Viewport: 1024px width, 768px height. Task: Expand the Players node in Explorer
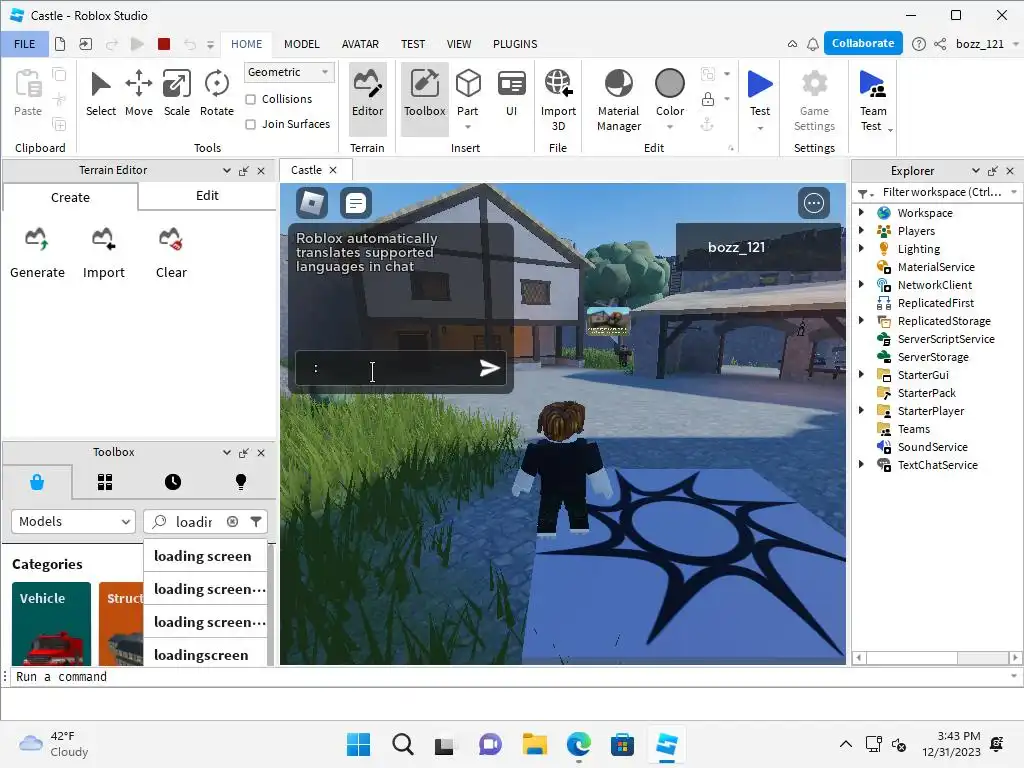(x=861, y=231)
